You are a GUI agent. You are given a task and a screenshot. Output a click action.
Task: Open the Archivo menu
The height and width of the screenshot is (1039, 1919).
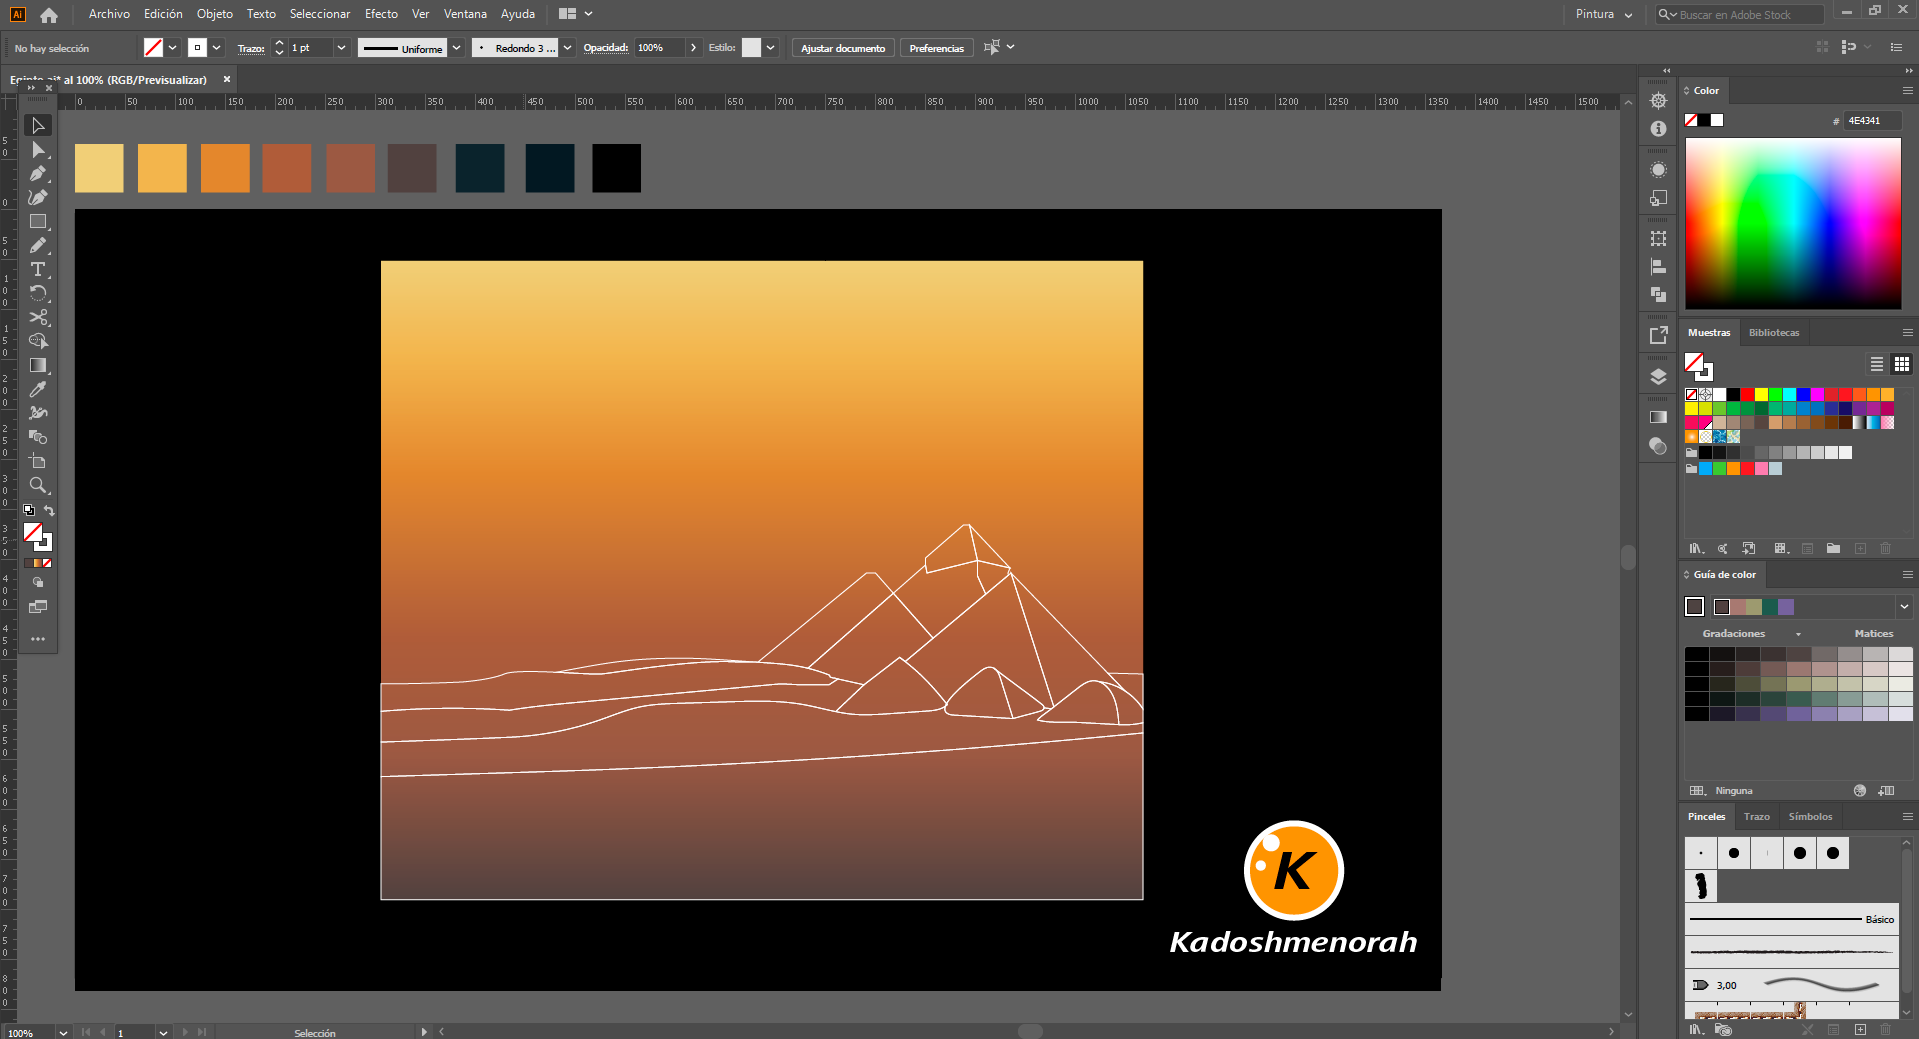[109, 14]
